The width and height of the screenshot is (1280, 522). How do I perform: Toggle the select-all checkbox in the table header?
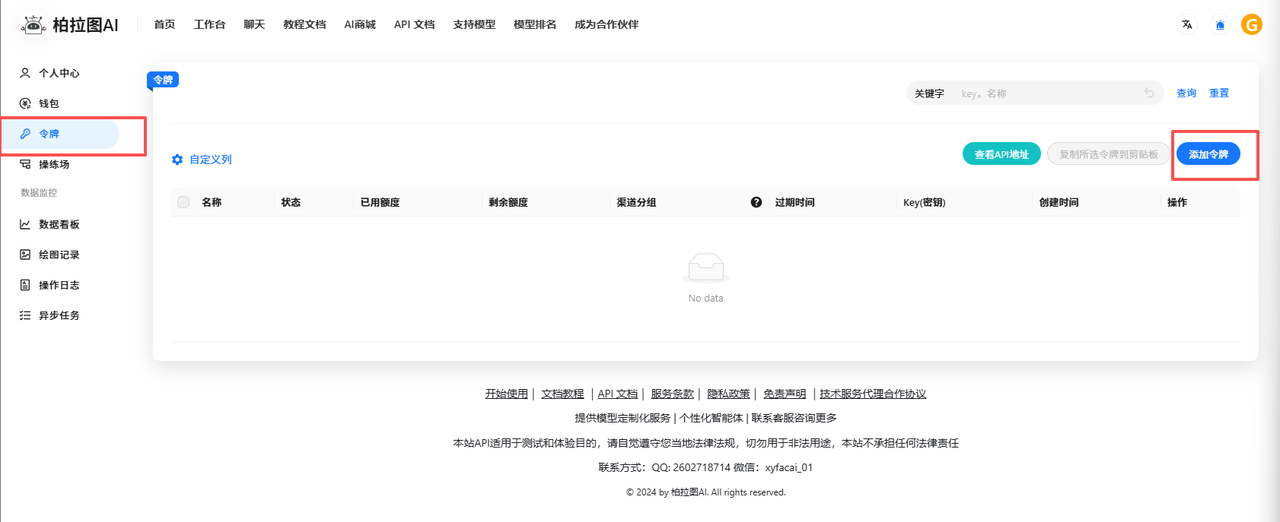(x=183, y=202)
